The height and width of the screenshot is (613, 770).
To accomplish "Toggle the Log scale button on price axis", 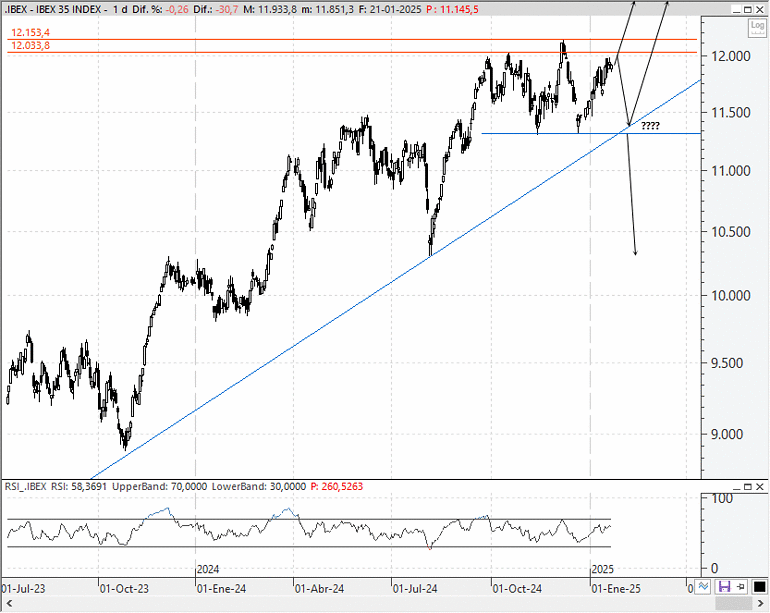I will (757, 28).
